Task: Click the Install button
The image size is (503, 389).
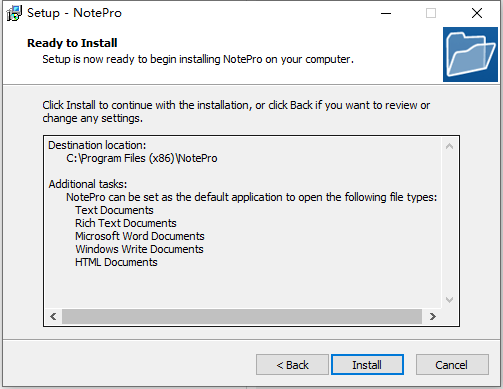Action: click(x=367, y=365)
